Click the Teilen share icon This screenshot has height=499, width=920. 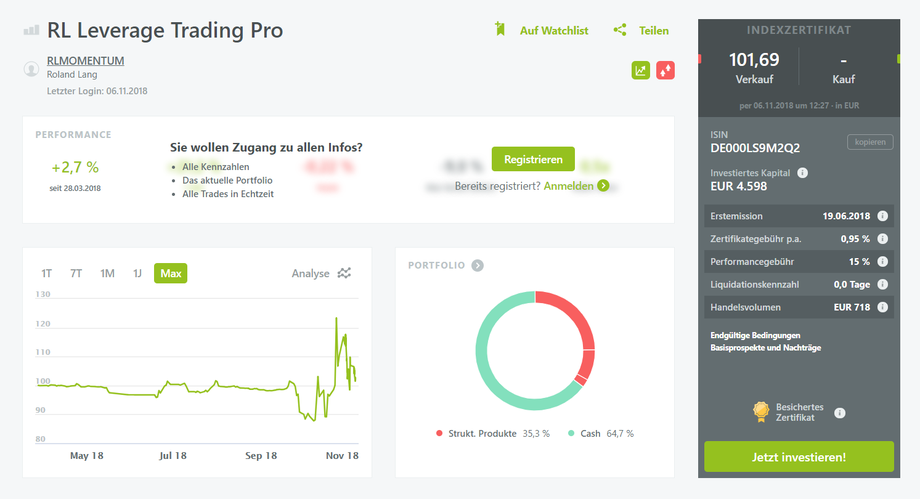[620, 30]
